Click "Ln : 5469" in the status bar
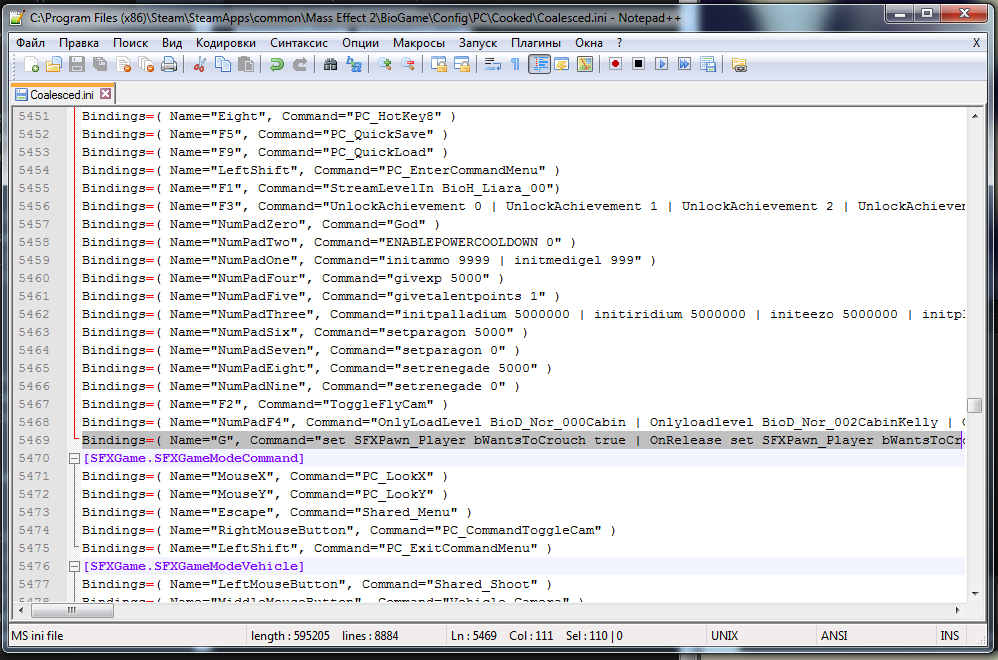The width and height of the screenshot is (998, 660). (474, 636)
